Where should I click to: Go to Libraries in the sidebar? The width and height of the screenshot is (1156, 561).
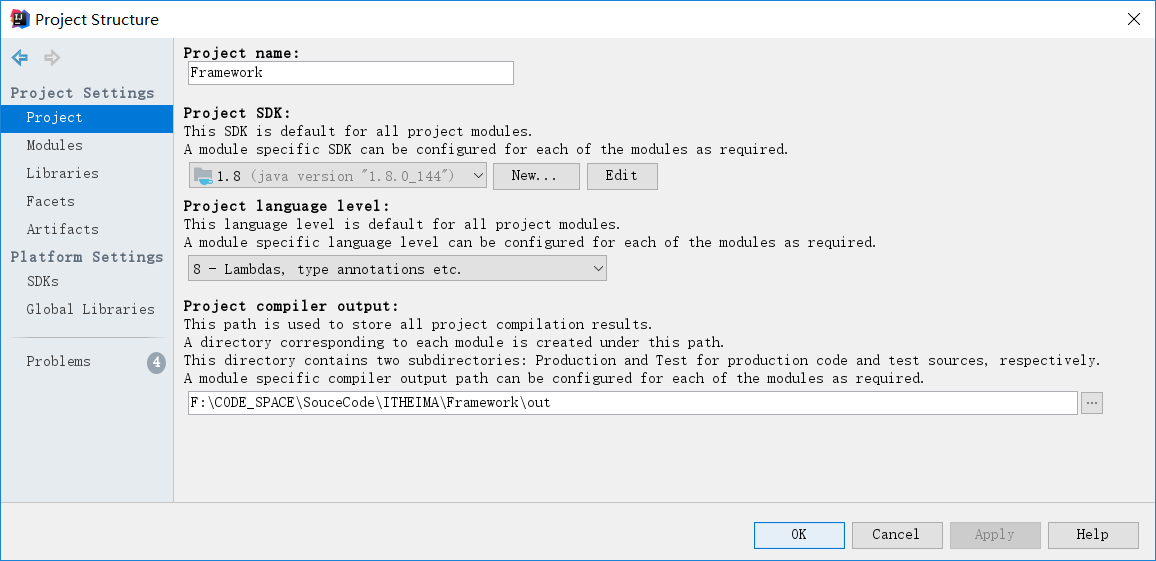[x=62, y=174]
